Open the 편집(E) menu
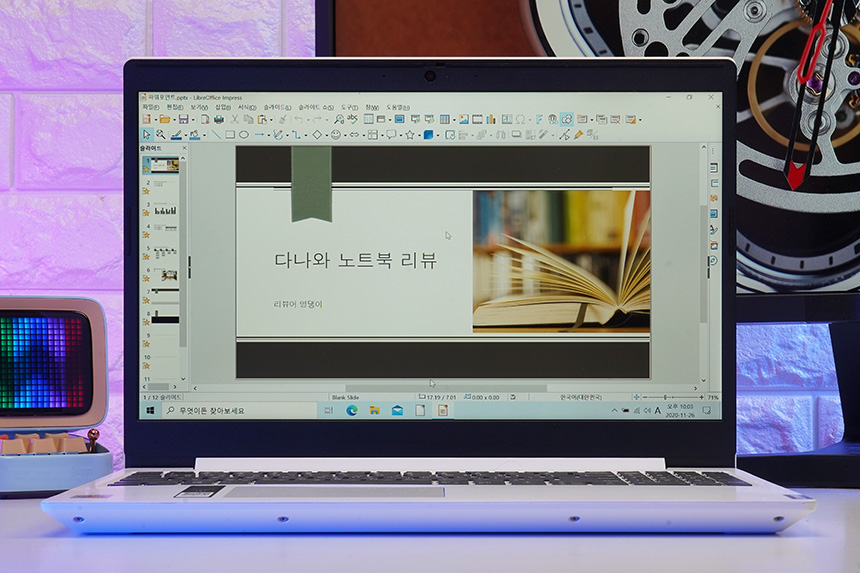The image size is (860, 573). (x=175, y=107)
